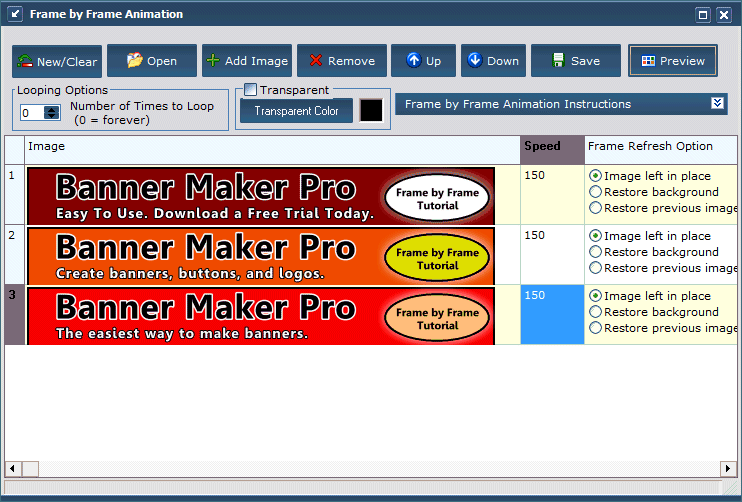Click the Add Image button
The image size is (742, 502).
click(247, 61)
